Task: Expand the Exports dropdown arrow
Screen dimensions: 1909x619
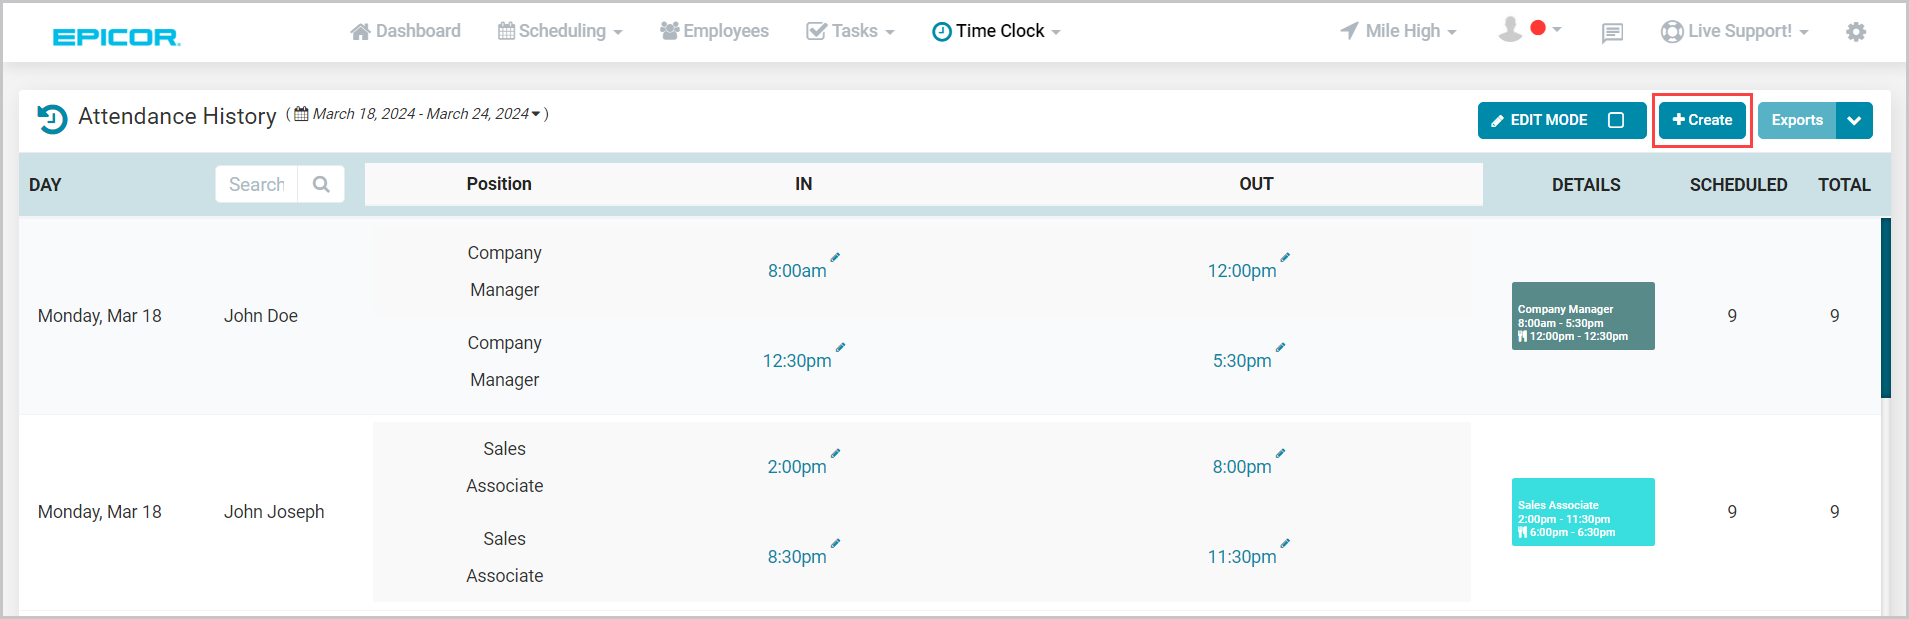Action: [1854, 120]
